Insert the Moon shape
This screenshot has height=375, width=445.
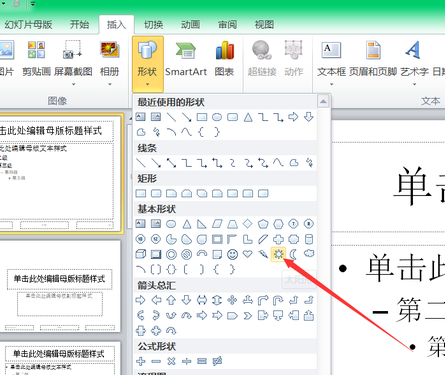tap(294, 254)
